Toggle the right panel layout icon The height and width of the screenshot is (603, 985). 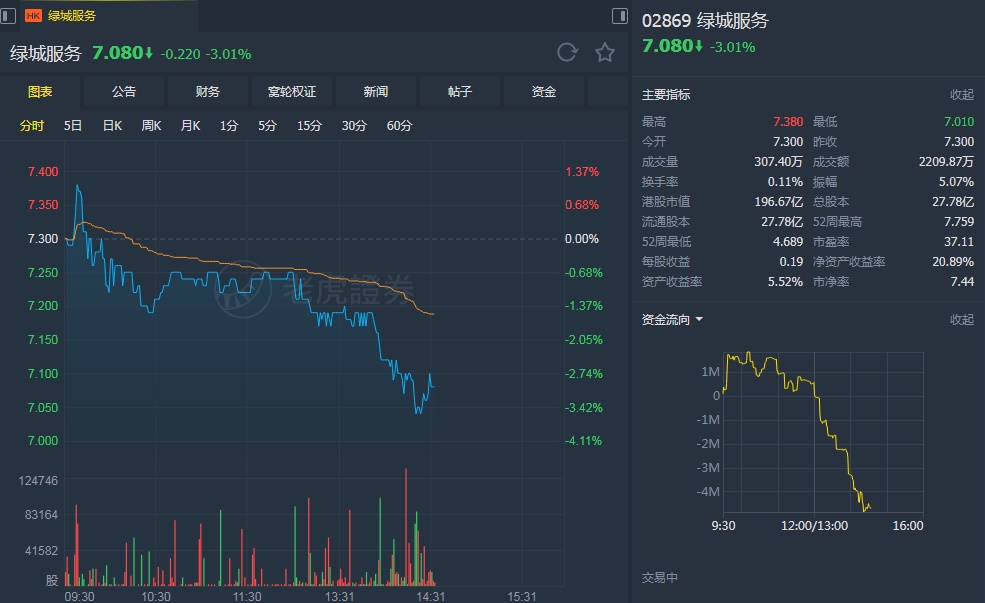620,16
